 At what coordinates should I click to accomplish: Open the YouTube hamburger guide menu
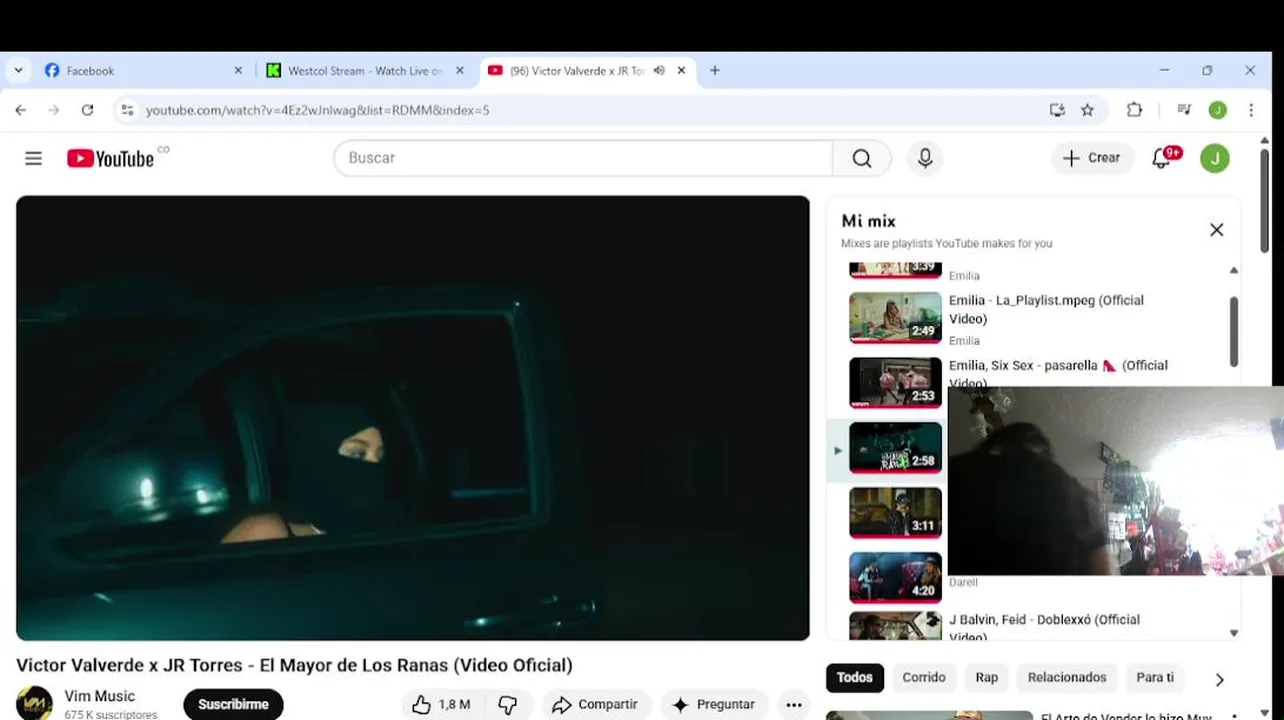[34, 158]
